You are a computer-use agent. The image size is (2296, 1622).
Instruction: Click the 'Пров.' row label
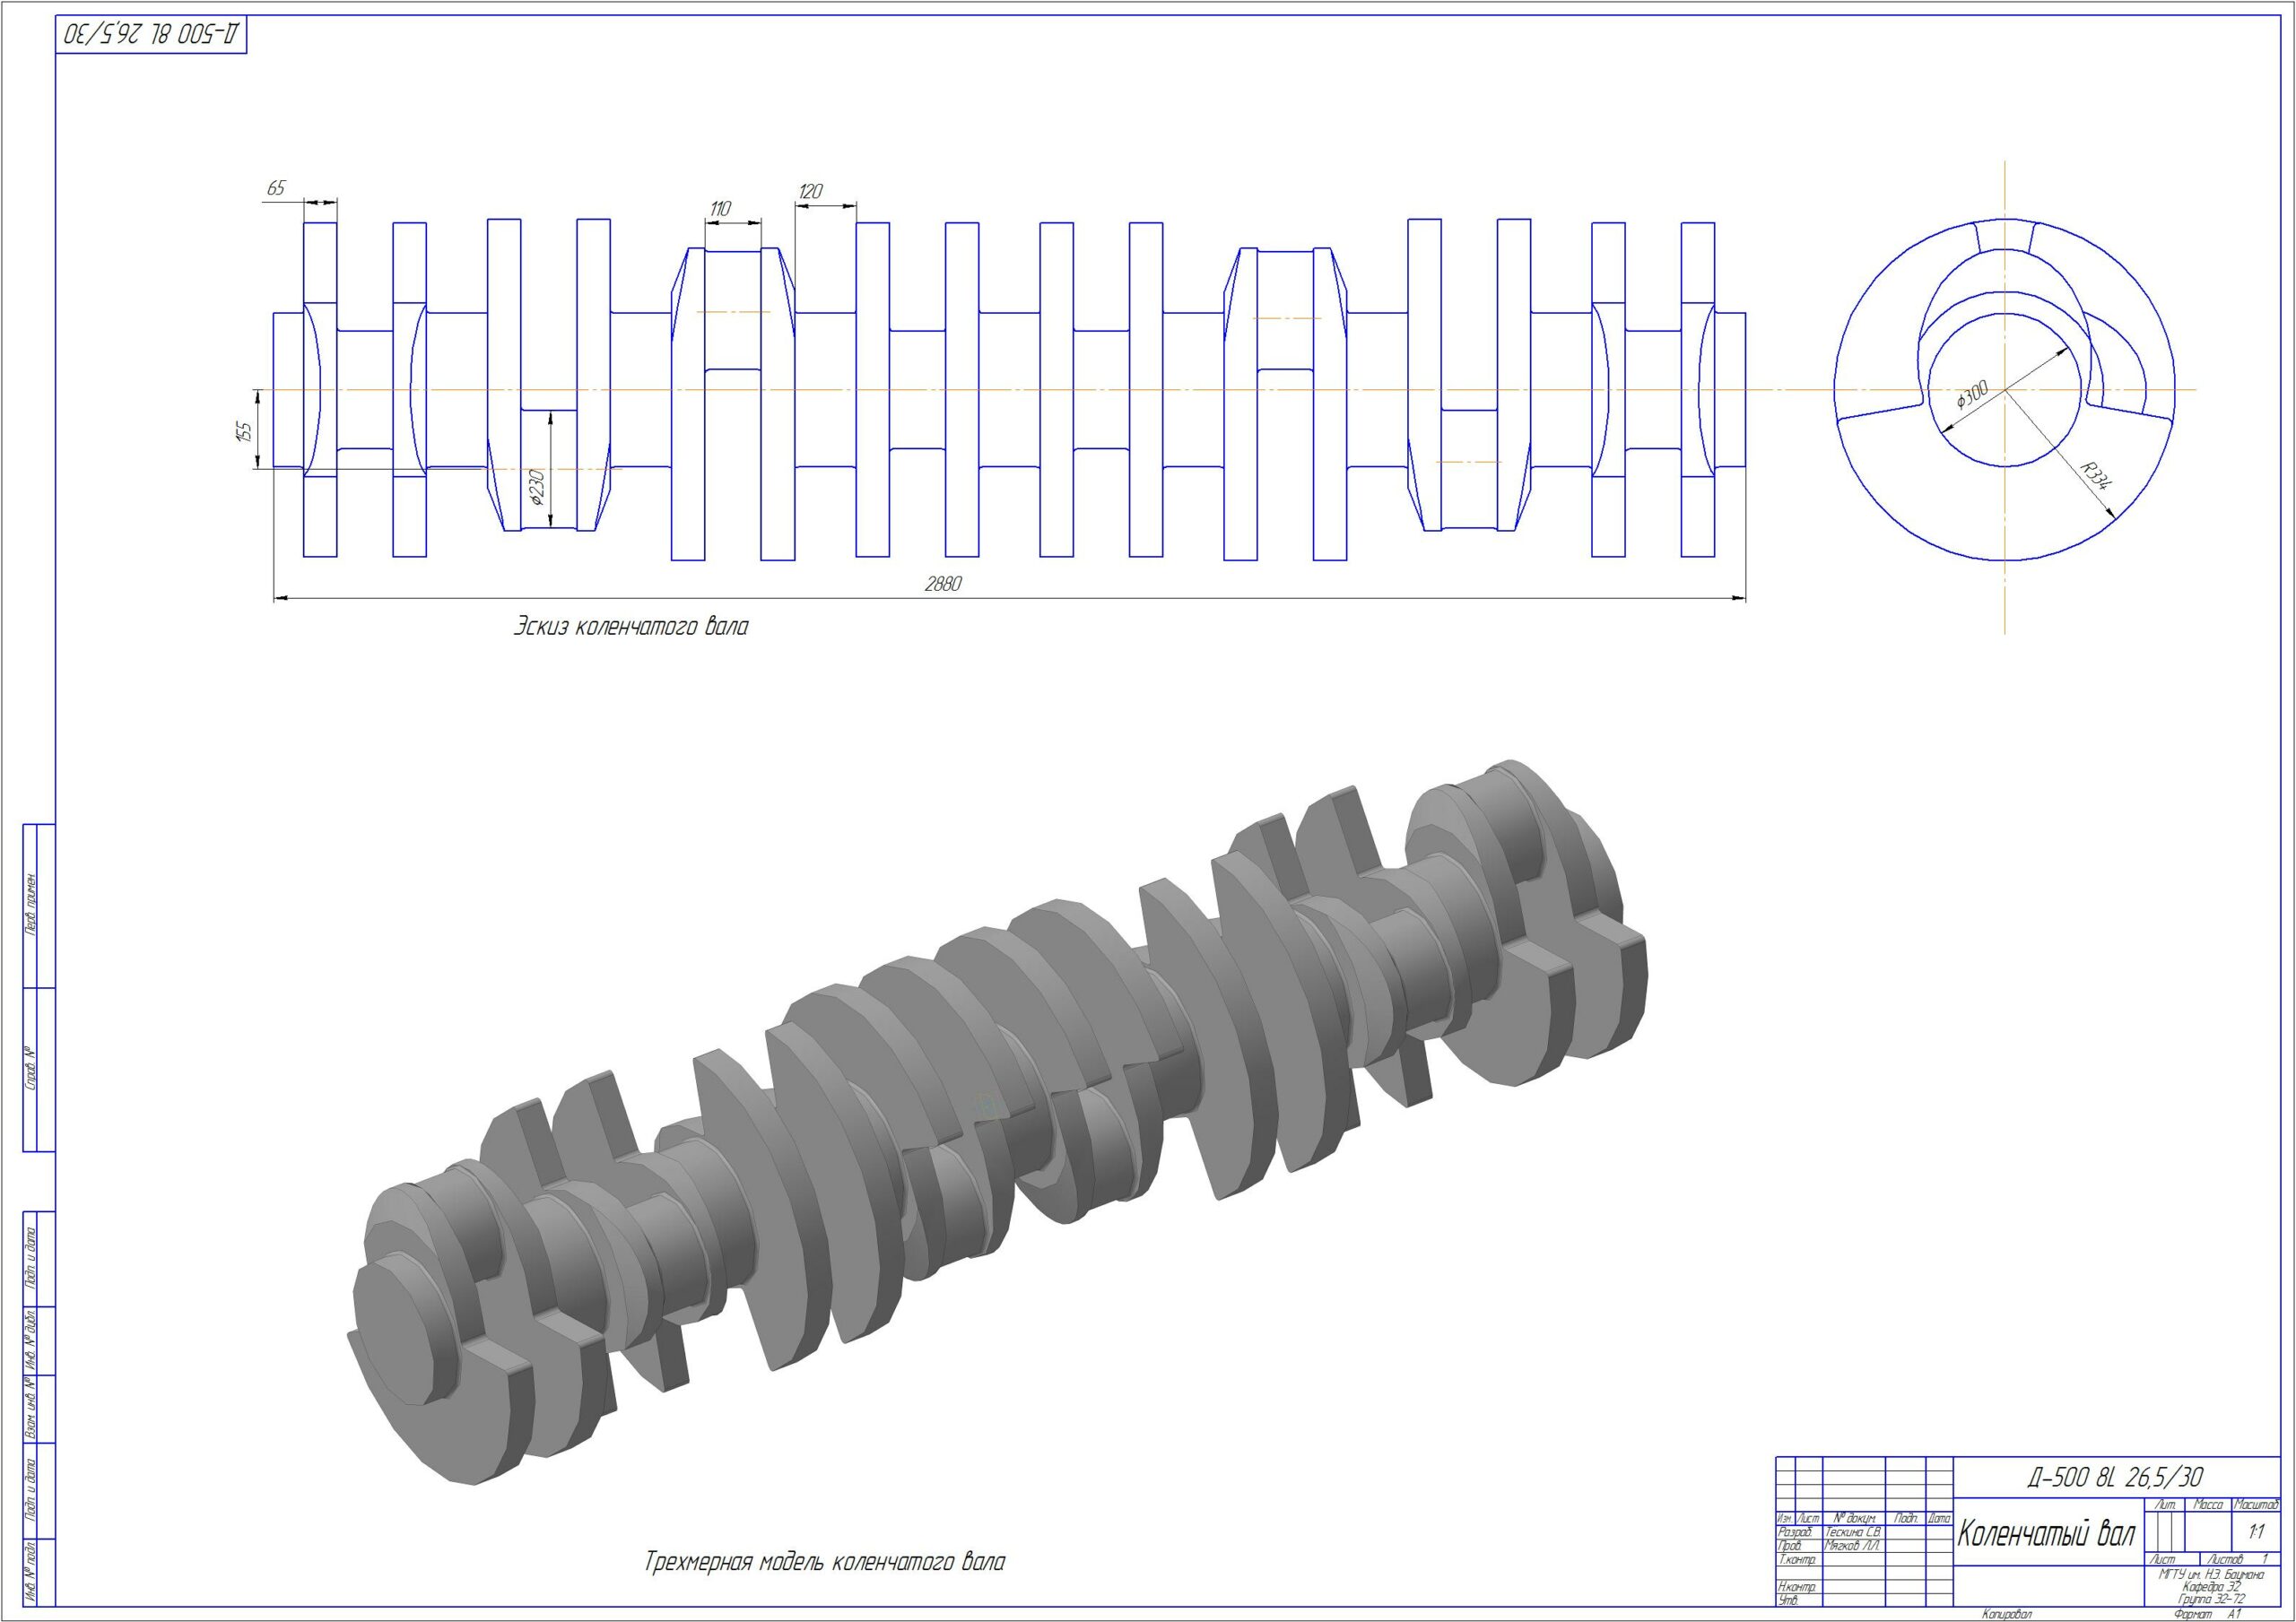[1790, 1546]
